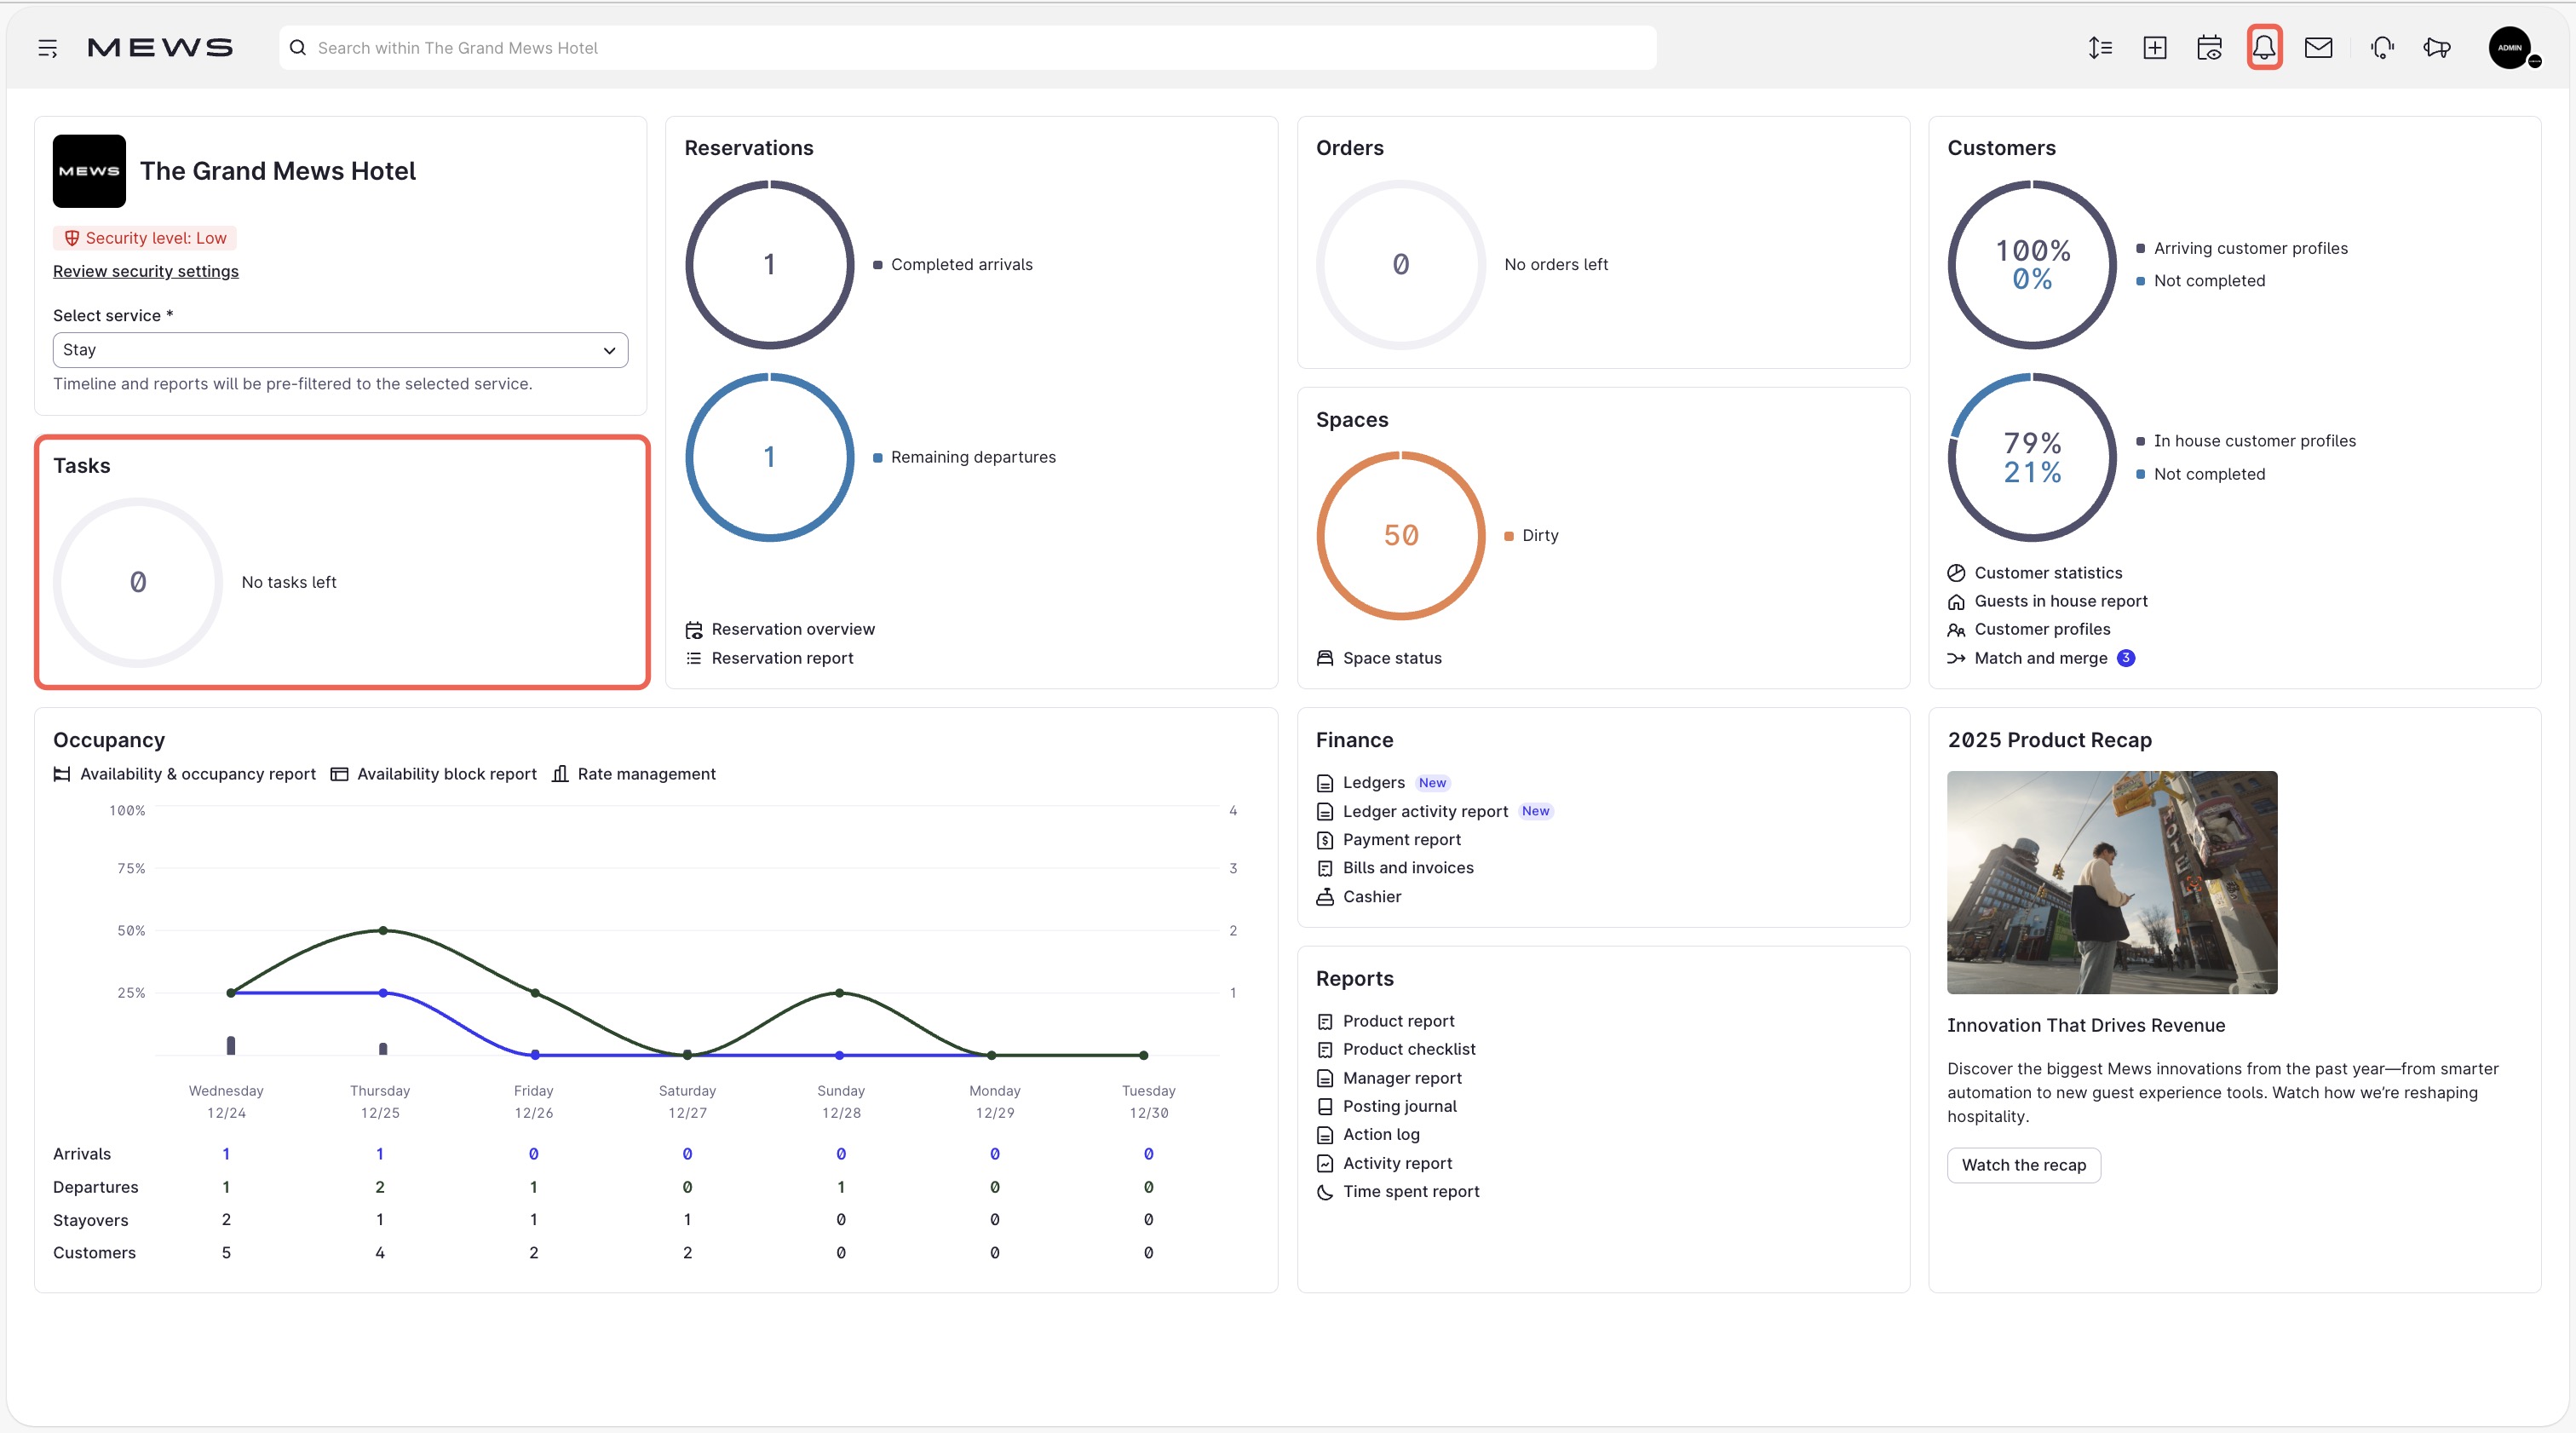Click the Guests in house home icon

tap(1956, 601)
